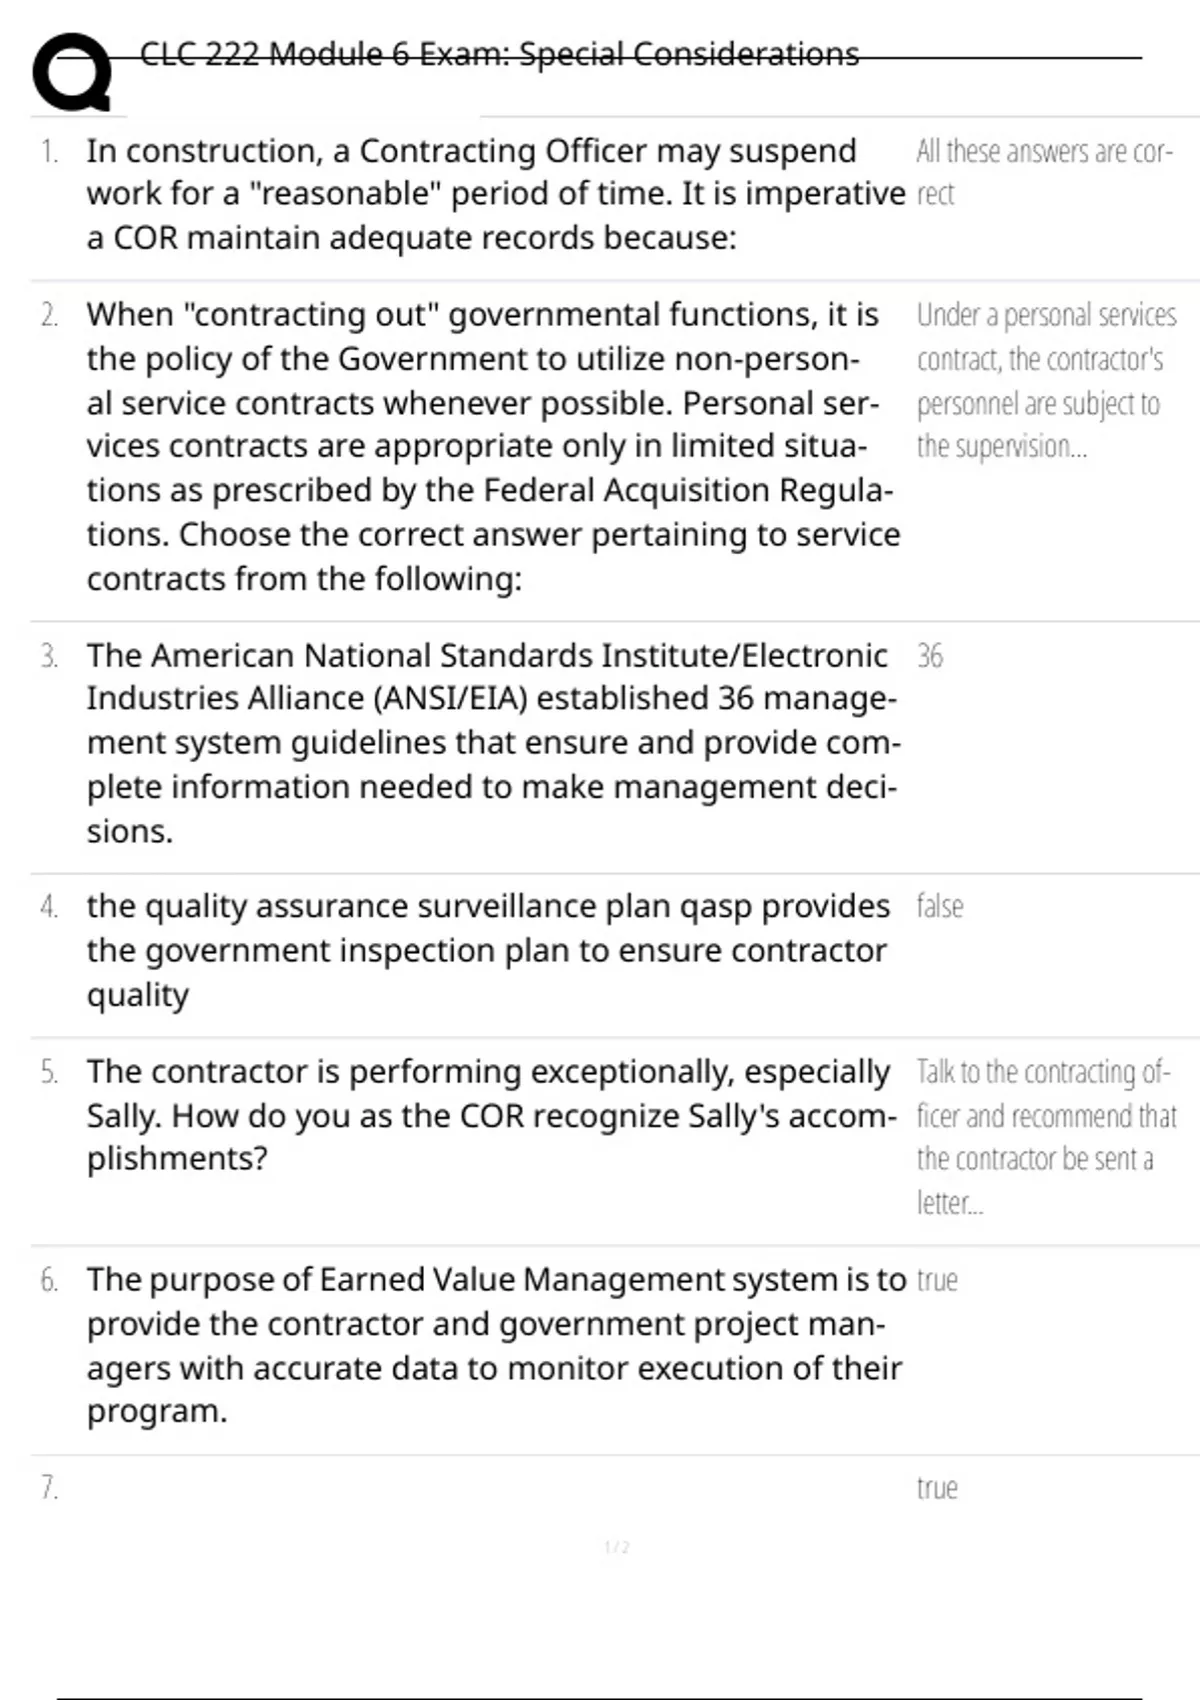Click question 4 about the QASP

point(488,950)
